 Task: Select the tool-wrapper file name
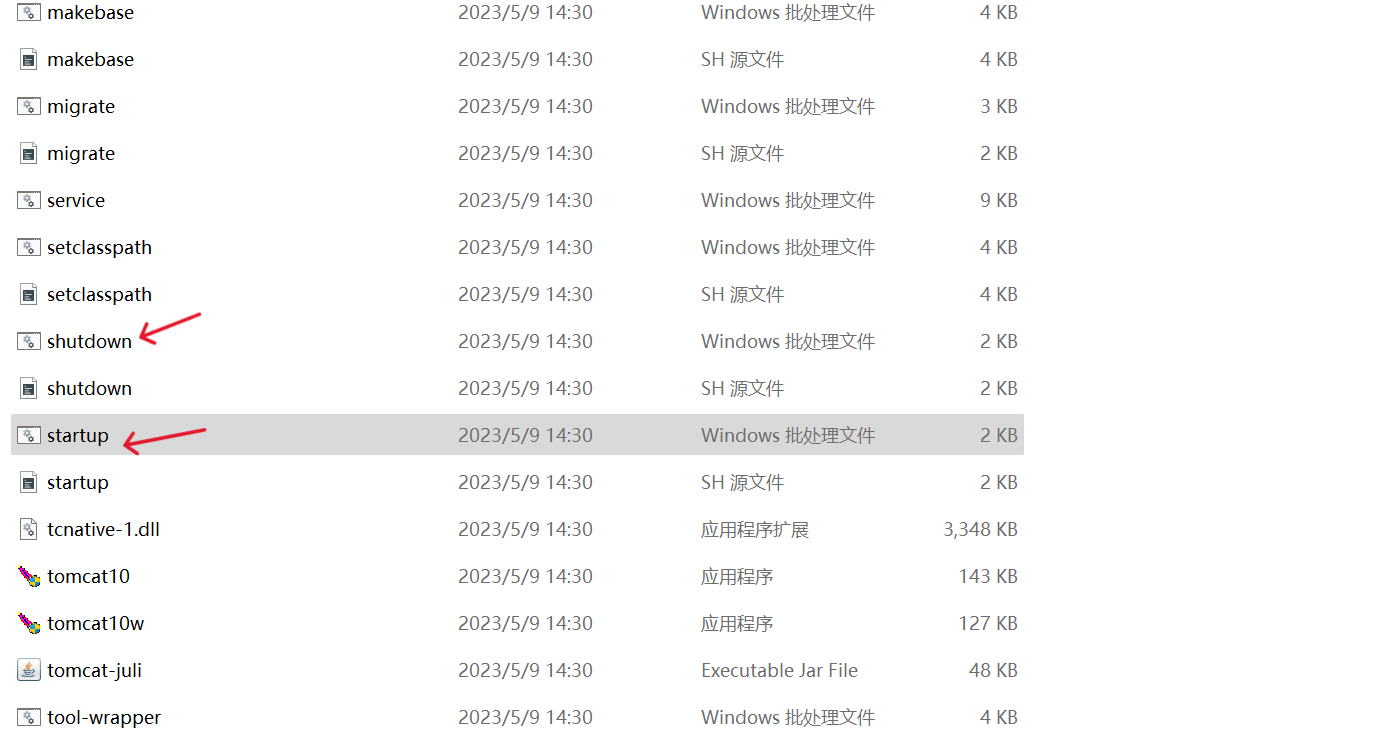pos(104,718)
